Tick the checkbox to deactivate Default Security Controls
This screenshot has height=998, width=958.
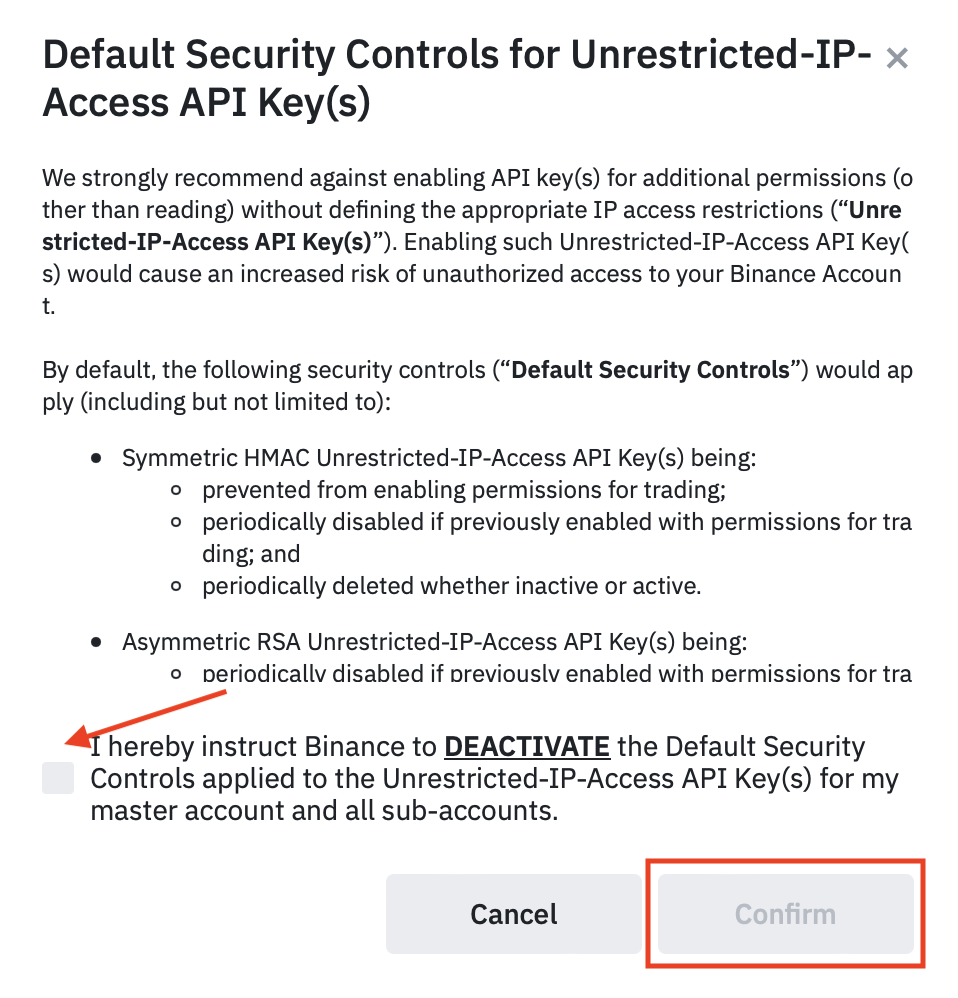[58, 779]
